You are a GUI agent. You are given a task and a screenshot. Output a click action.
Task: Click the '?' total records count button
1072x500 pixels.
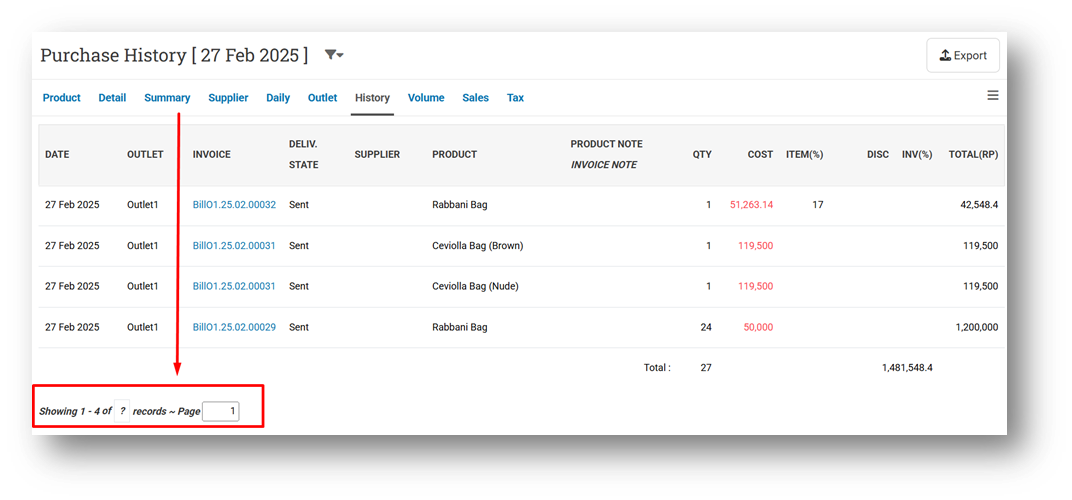(122, 411)
